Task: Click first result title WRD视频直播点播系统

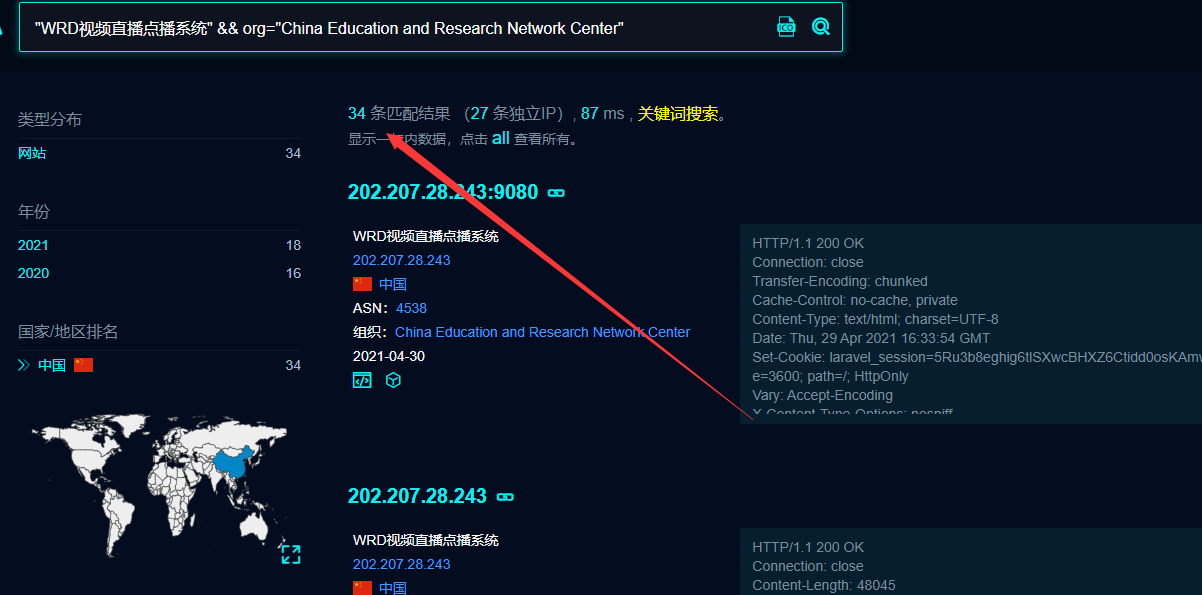Action: [x=426, y=236]
